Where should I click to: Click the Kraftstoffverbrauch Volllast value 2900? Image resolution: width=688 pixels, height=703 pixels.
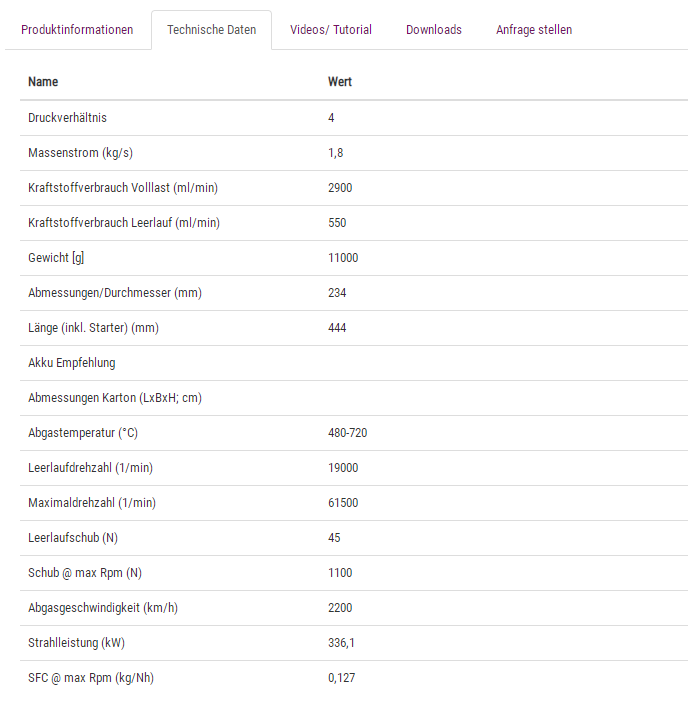[340, 188]
